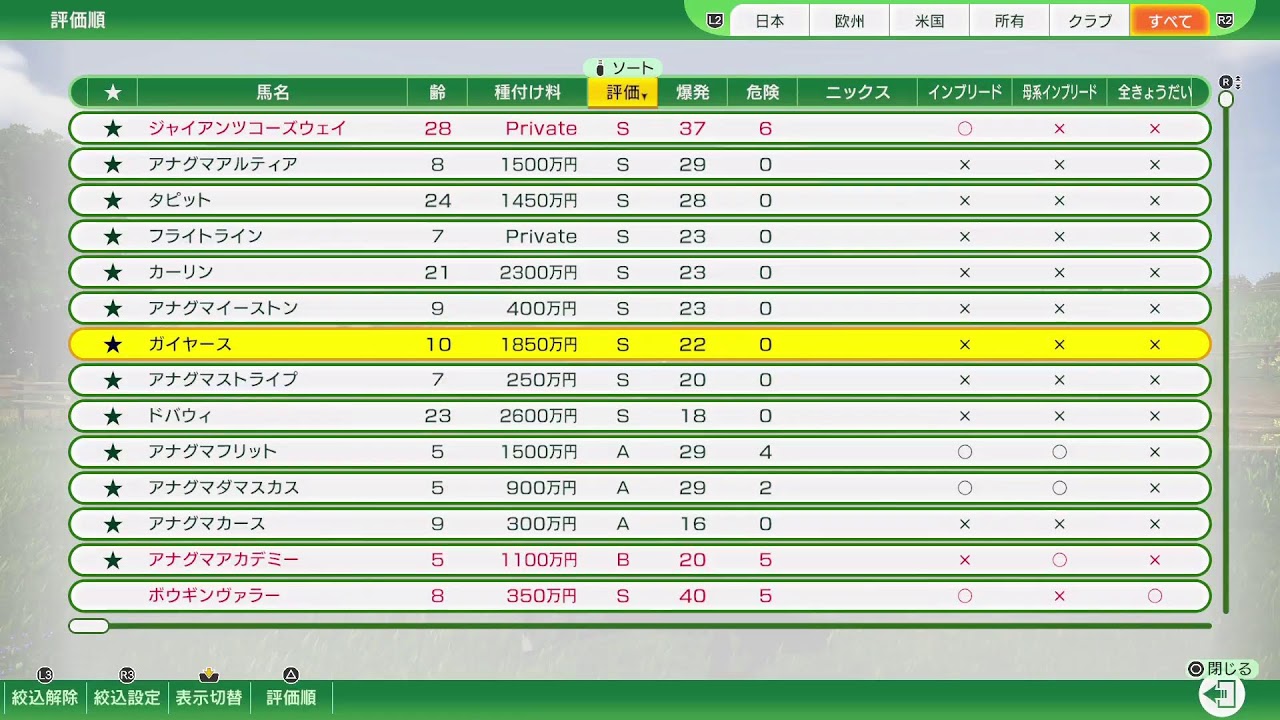
Task: Select the ボウギンヴァラー horse row
Action: point(400,595)
